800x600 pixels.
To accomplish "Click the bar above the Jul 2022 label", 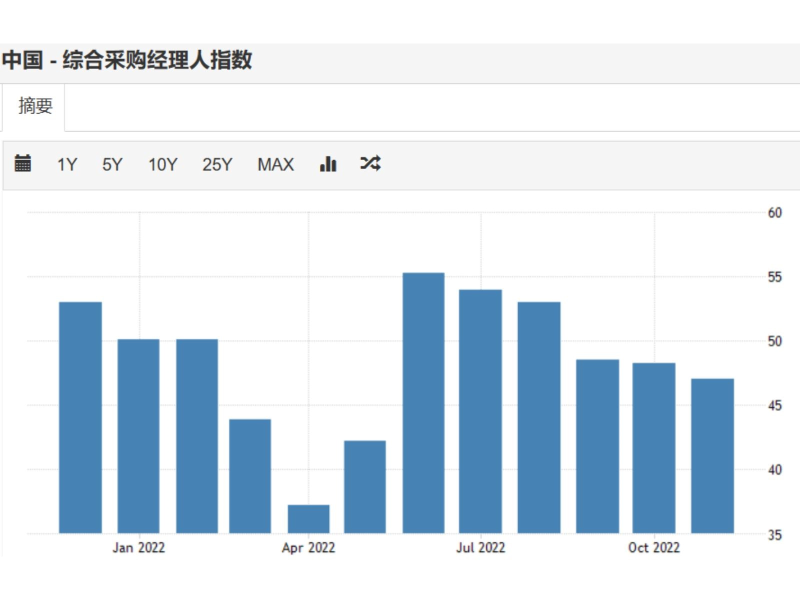I will coord(480,410).
